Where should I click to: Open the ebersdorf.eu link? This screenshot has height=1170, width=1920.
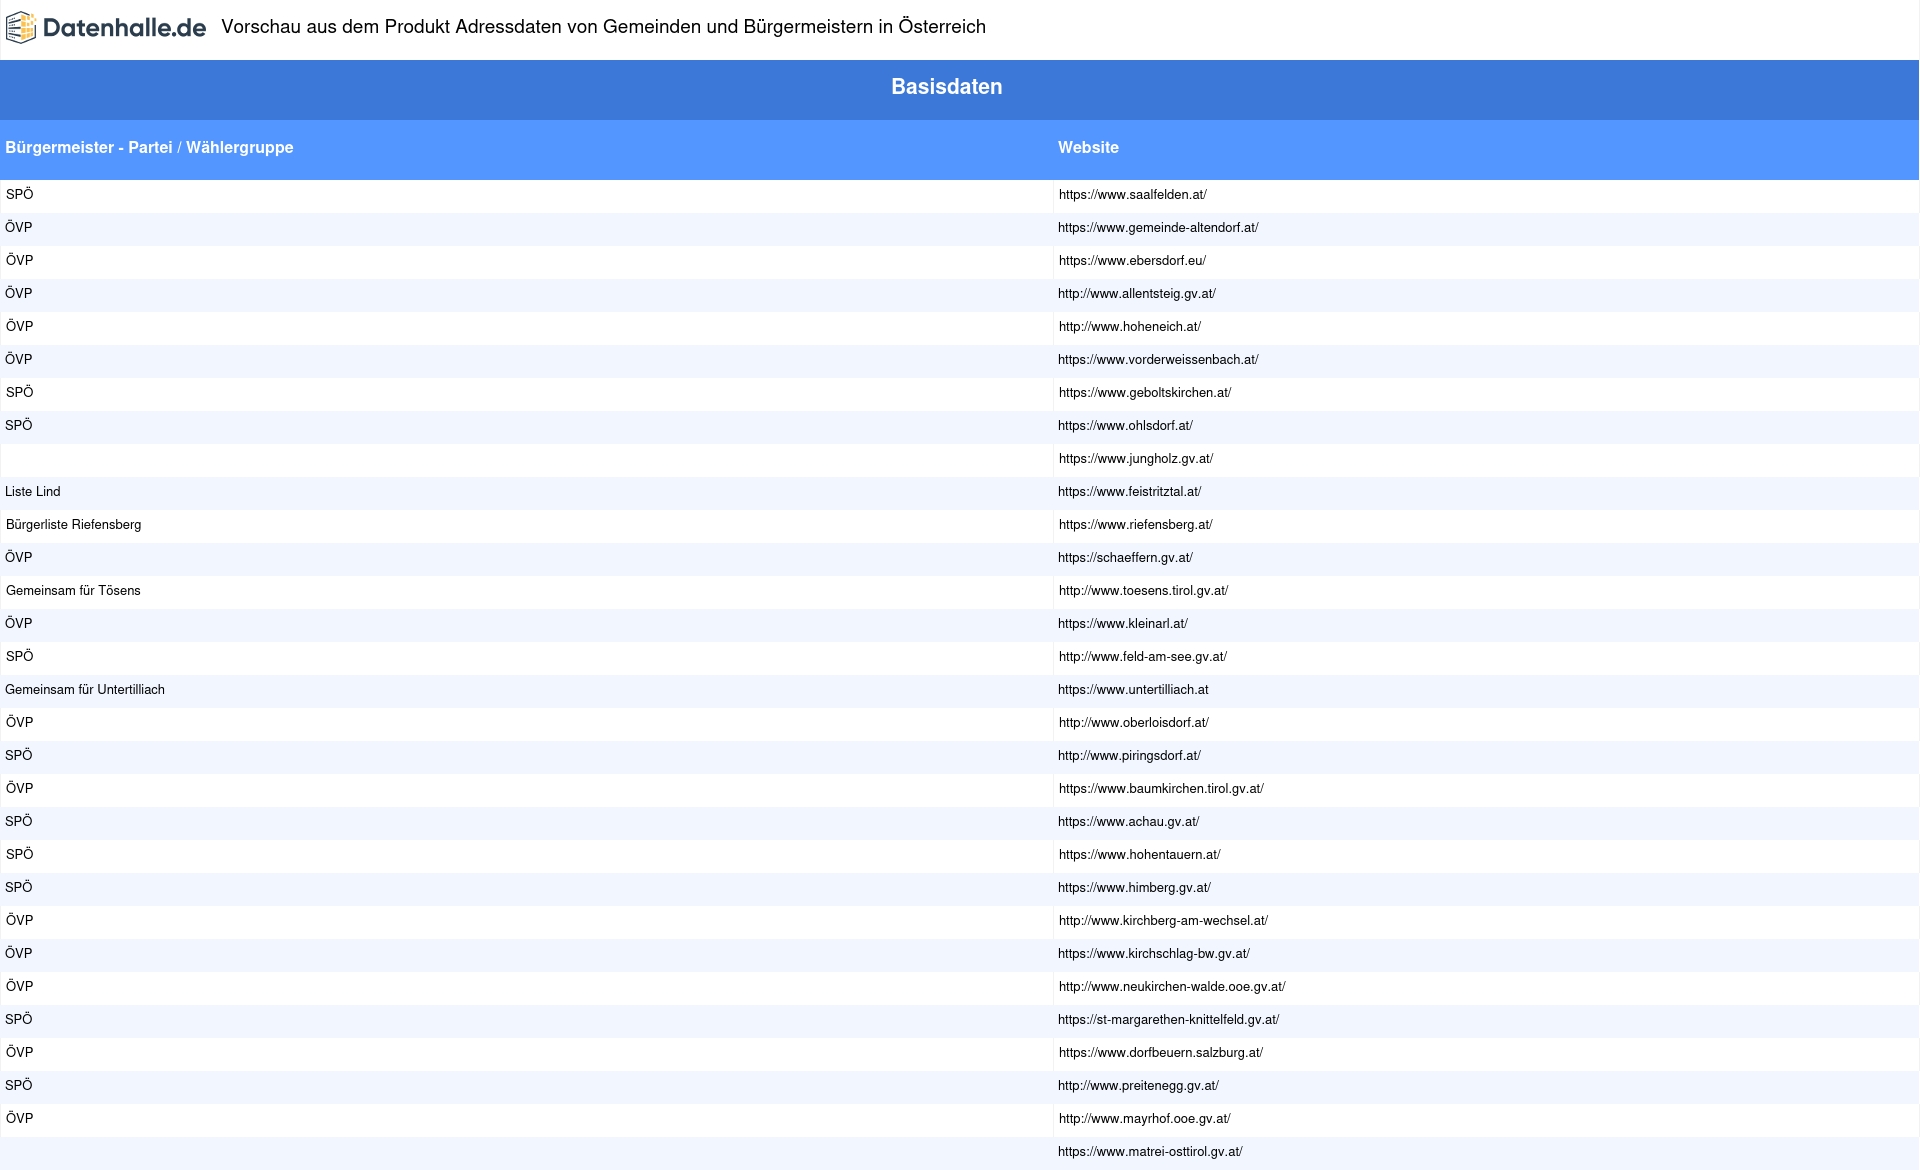click(1132, 261)
